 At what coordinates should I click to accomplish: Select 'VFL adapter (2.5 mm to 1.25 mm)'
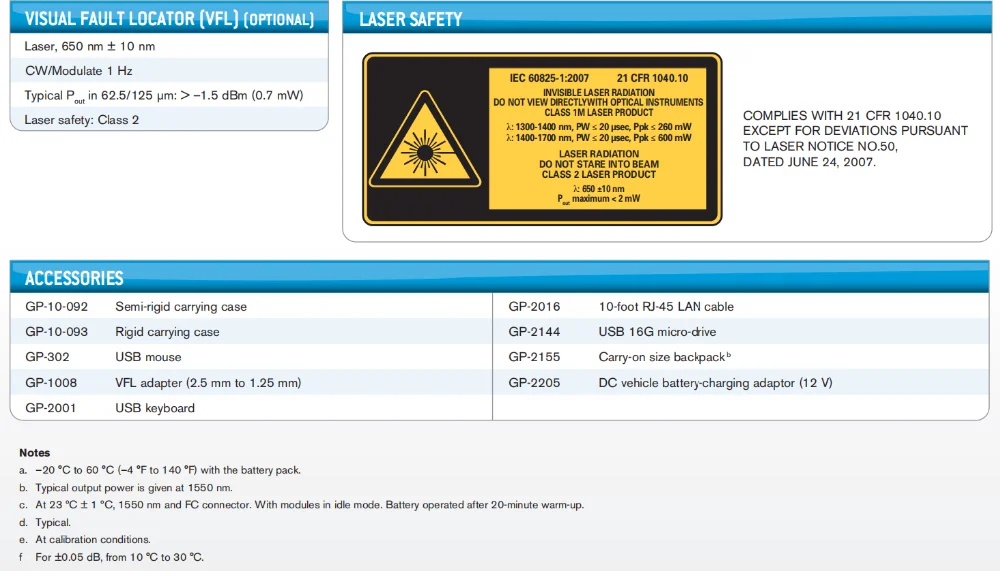click(x=208, y=383)
